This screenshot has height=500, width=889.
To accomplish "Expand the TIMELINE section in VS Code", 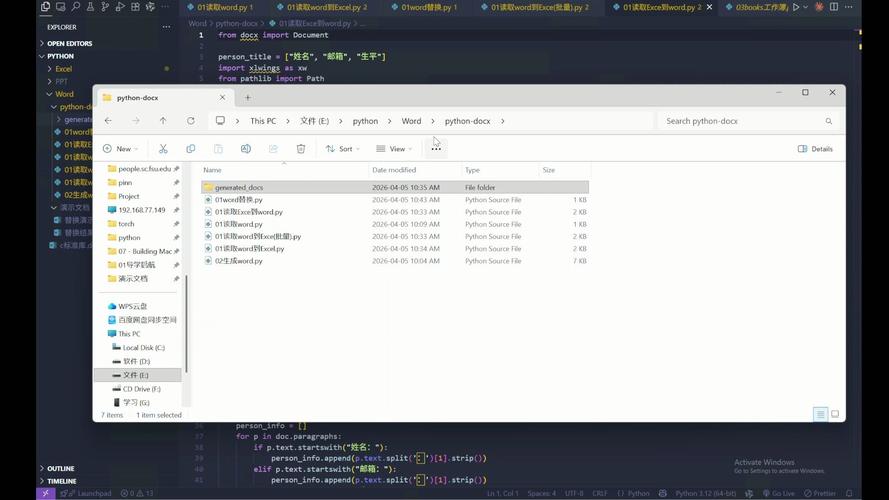I will [61, 481].
